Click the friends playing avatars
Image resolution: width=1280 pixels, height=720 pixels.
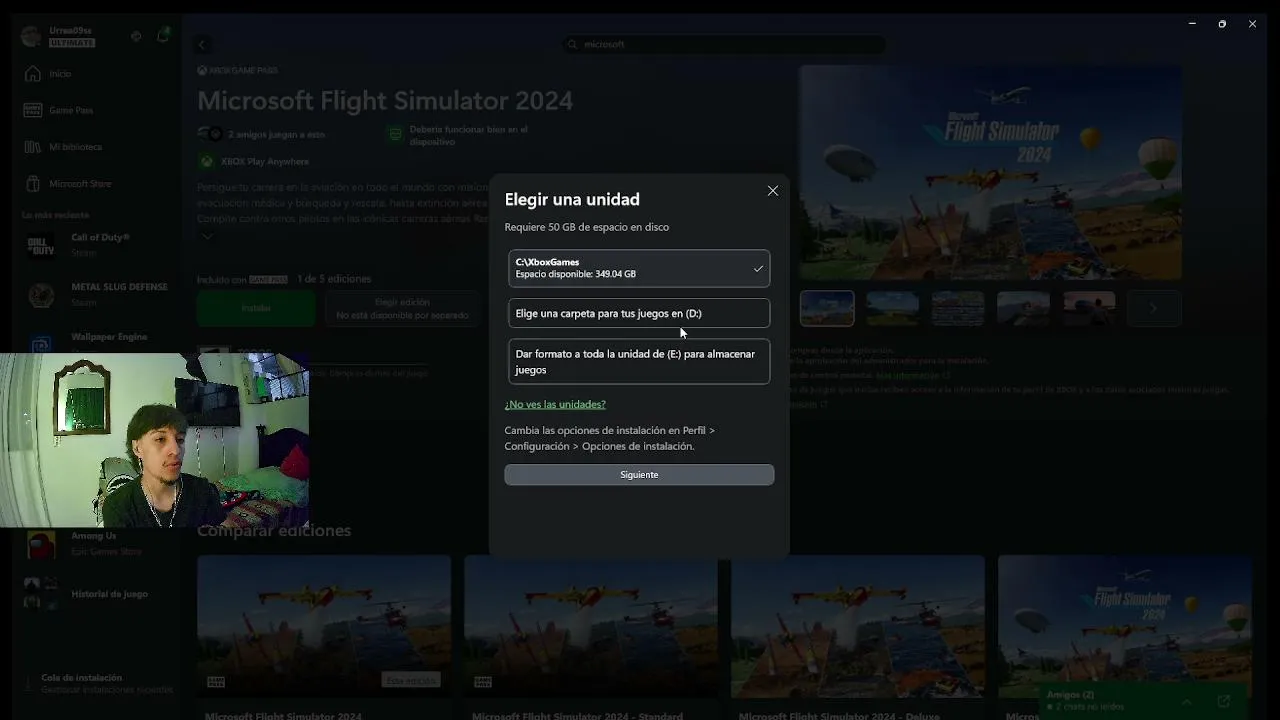click(210, 134)
